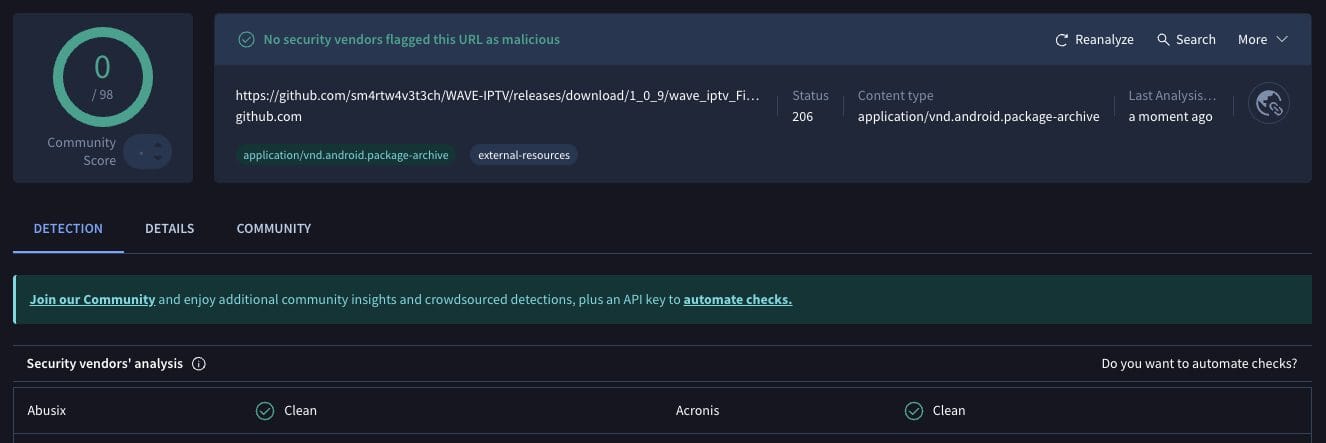Switch to the DETECTION tab
Screen dimensions: 1326x443
click(x=68, y=228)
